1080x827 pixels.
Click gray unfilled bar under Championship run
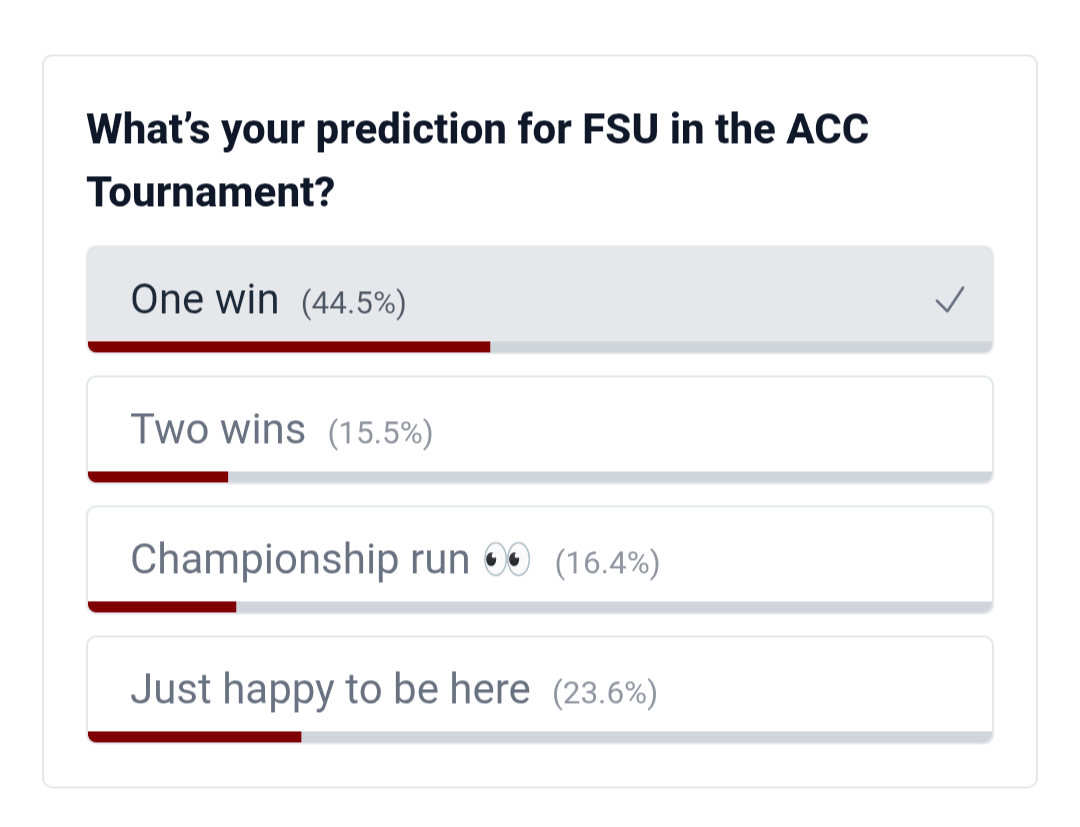[x=614, y=607]
